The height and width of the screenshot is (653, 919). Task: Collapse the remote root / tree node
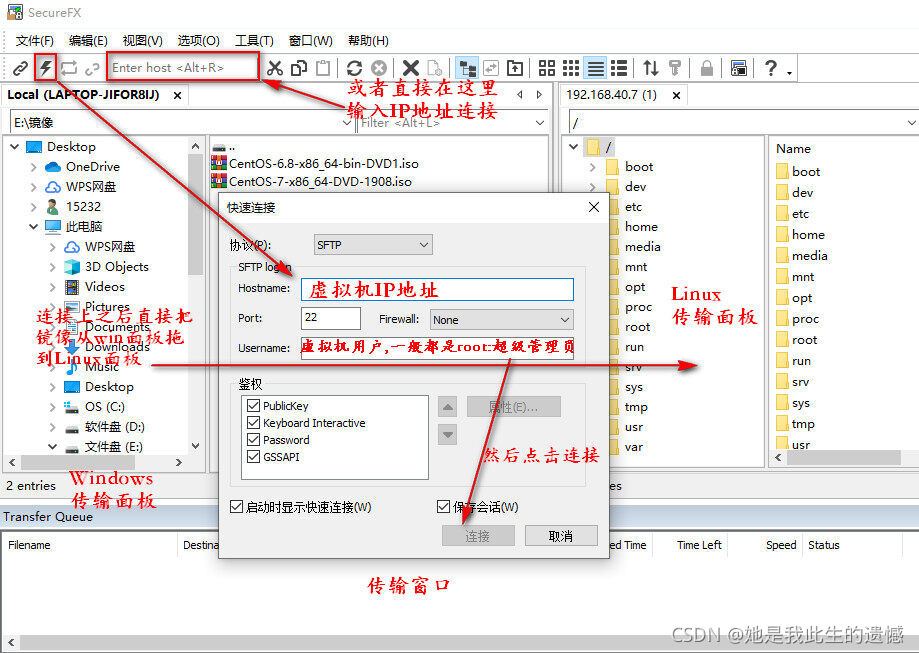574,147
